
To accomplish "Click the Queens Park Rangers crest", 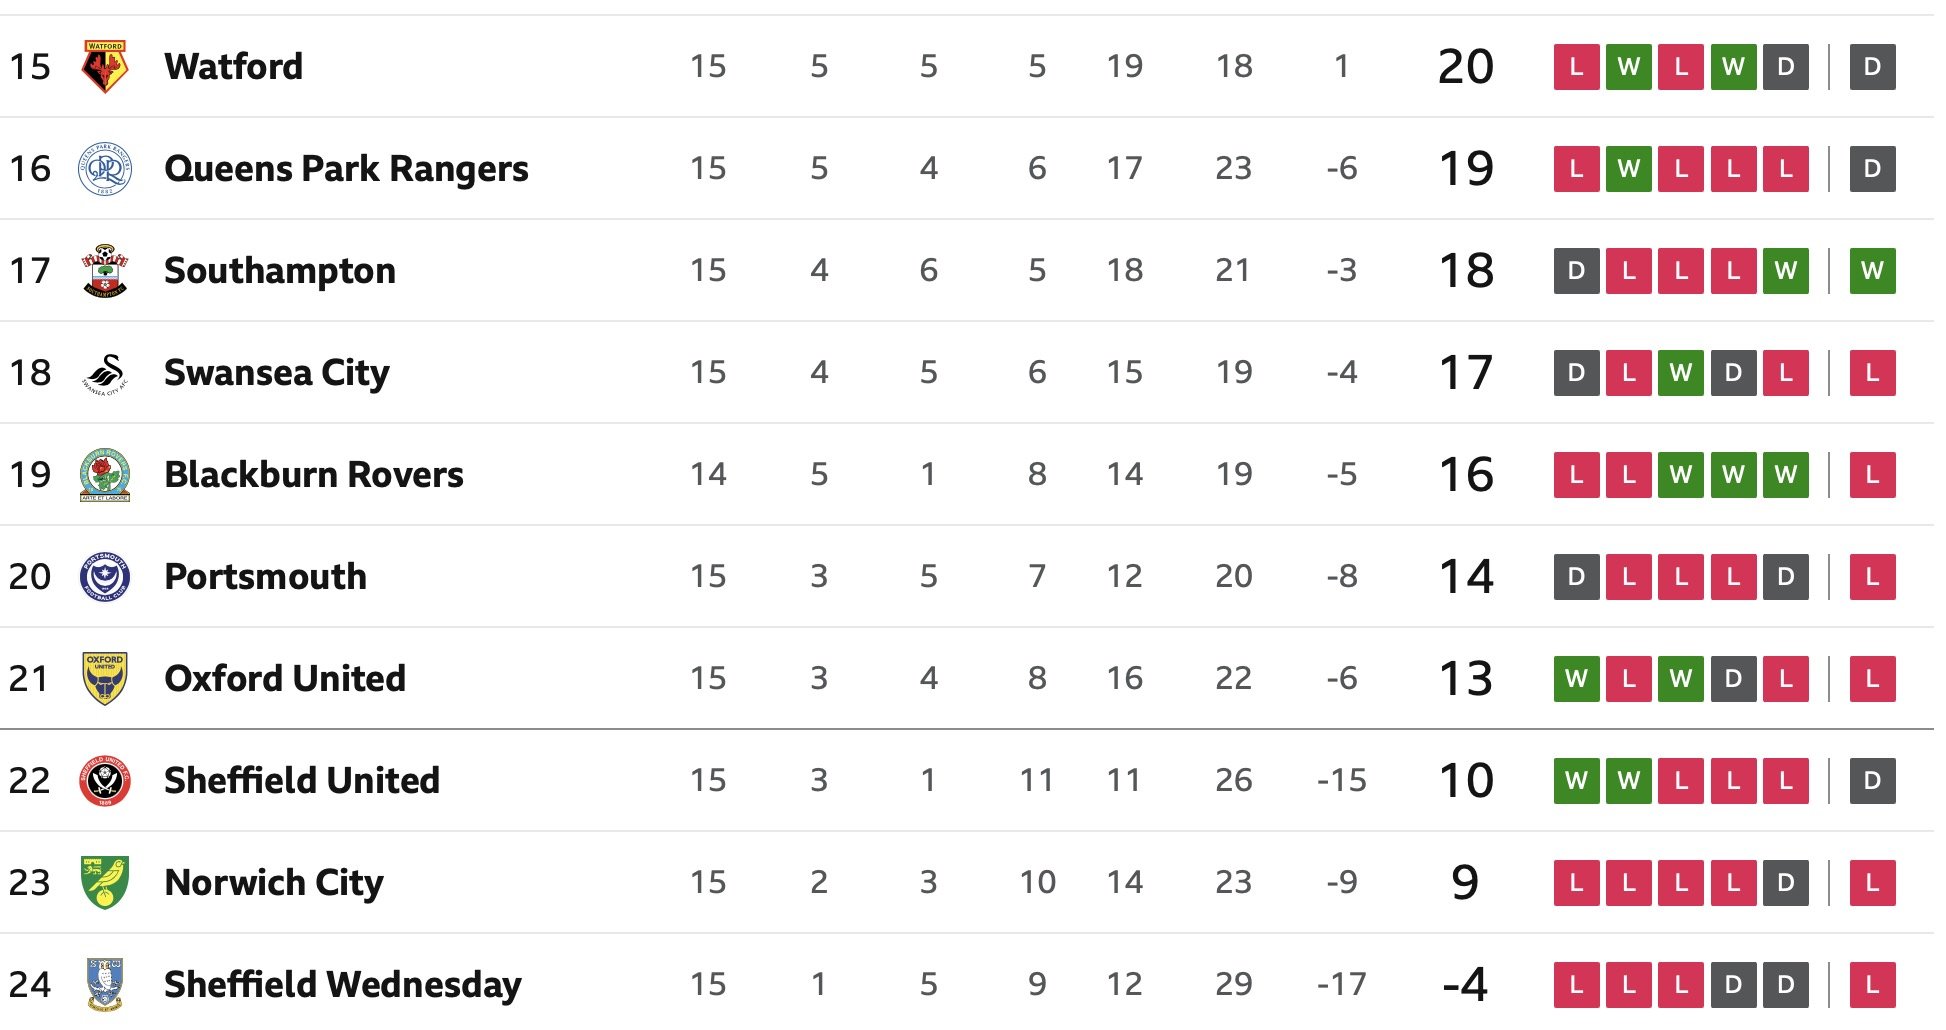I will click(x=105, y=169).
